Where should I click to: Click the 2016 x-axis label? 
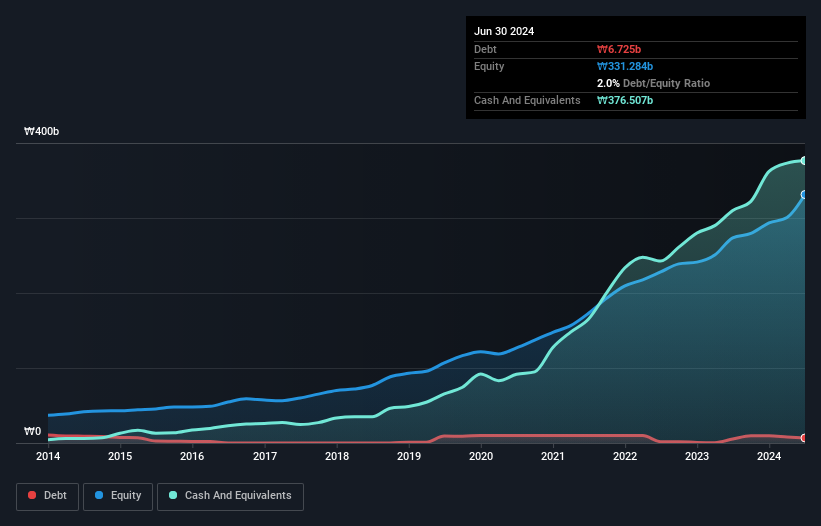[x=192, y=456]
